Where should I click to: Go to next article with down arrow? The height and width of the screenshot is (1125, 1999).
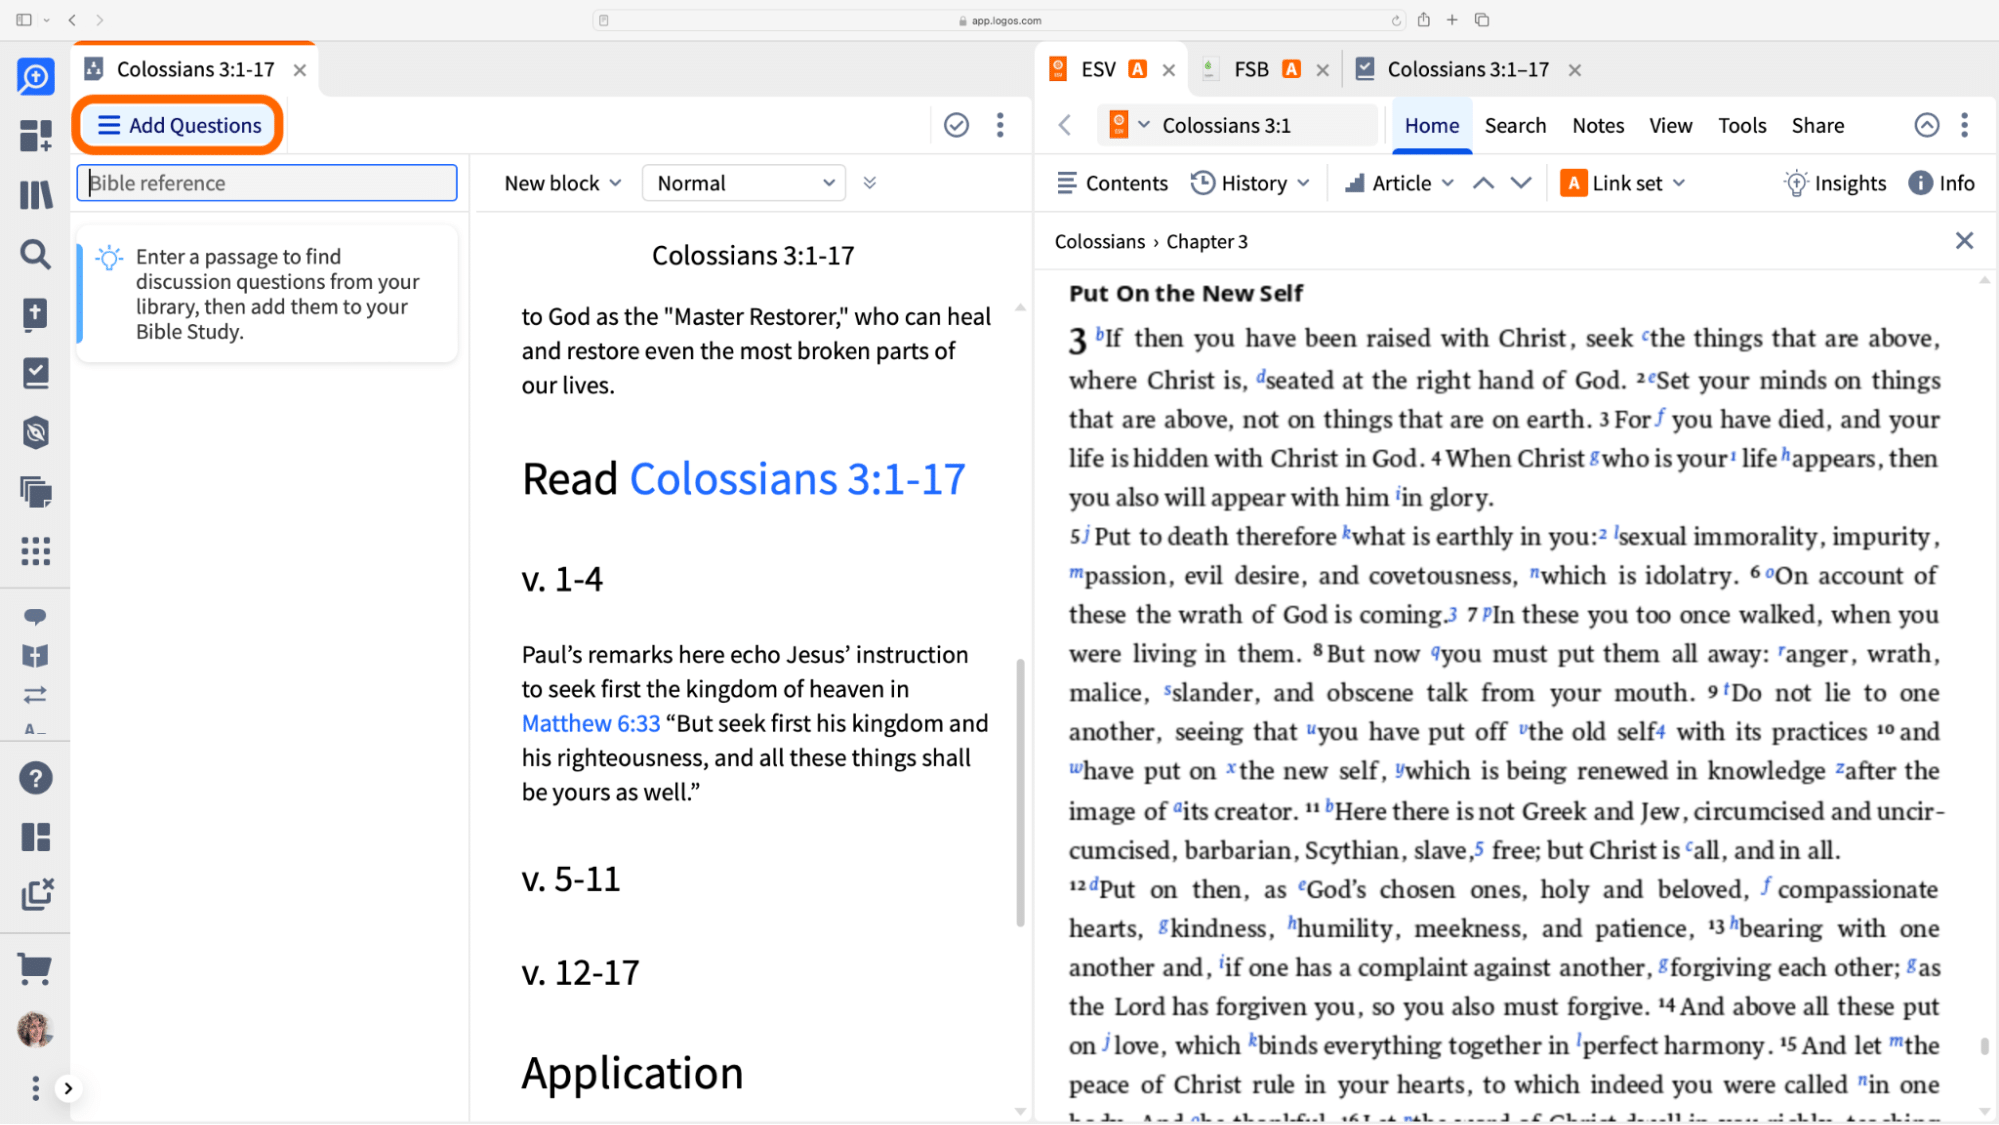pyautogui.click(x=1520, y=183)
